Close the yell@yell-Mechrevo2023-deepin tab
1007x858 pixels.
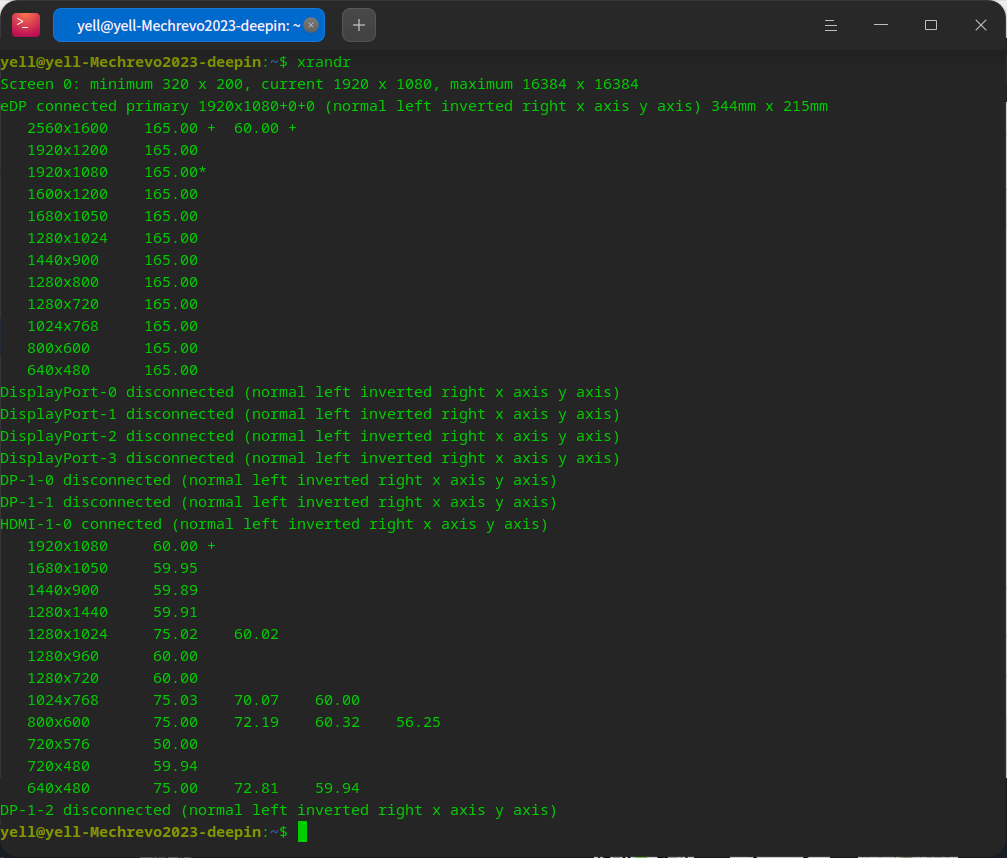coord(311,25)
